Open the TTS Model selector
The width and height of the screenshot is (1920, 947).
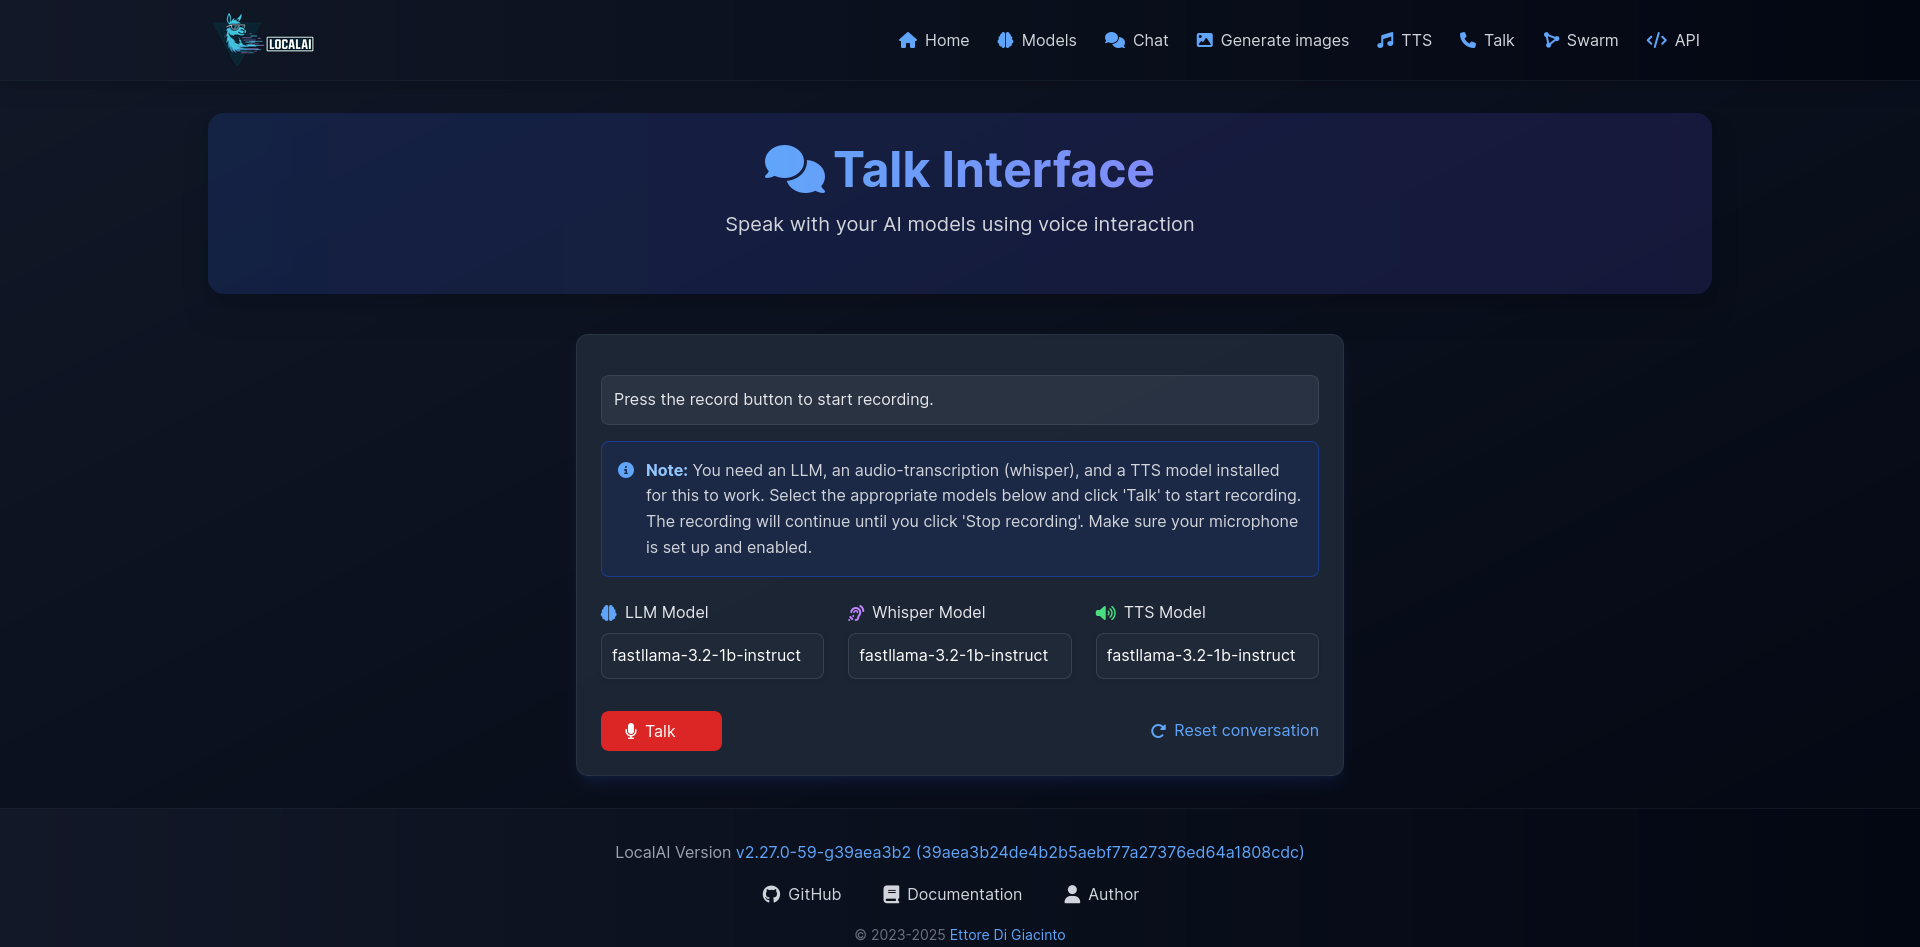coord(1206,655)
